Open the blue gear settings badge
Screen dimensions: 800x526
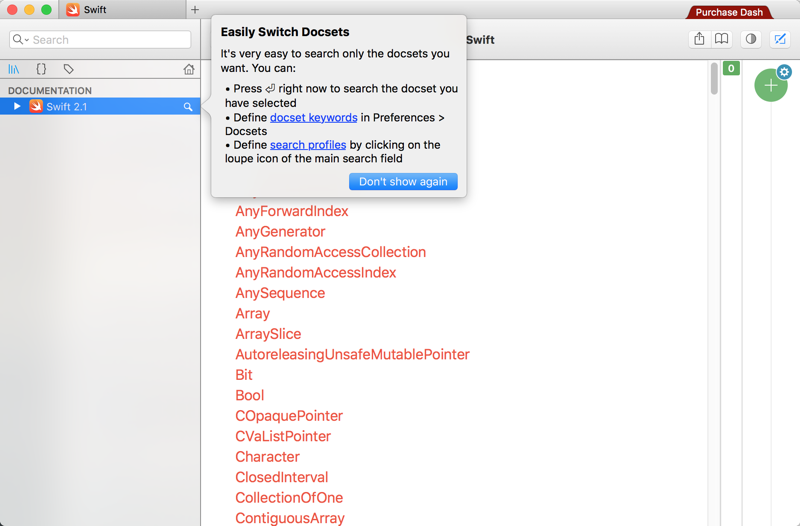pyautogui.click(x=784, y=72)
